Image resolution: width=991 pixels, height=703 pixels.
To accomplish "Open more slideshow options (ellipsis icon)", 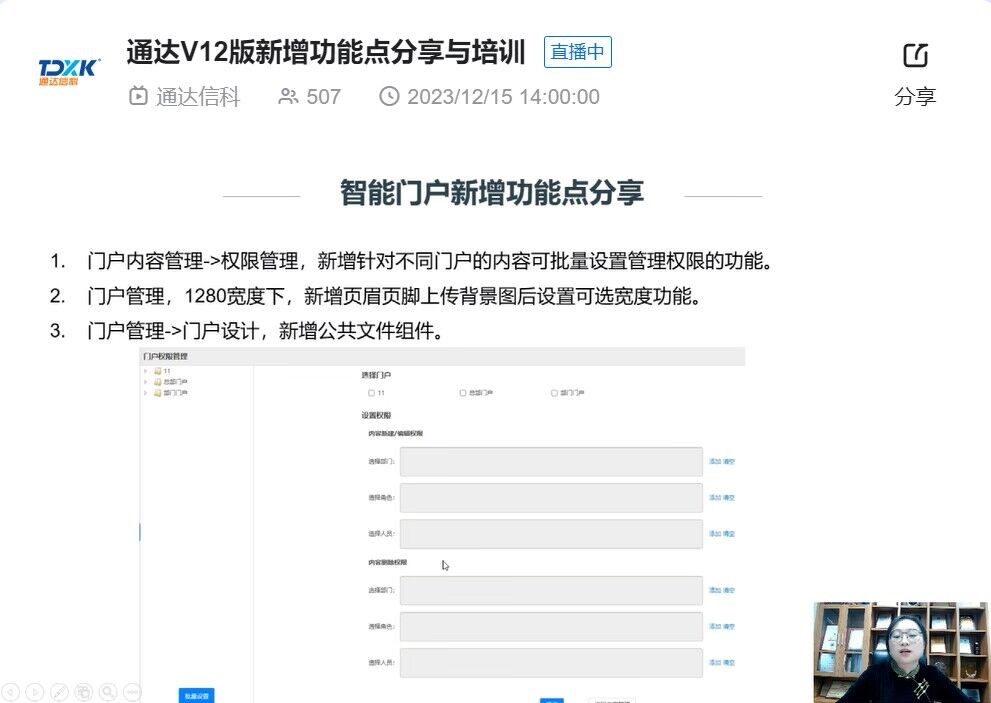I will (132, 692).
